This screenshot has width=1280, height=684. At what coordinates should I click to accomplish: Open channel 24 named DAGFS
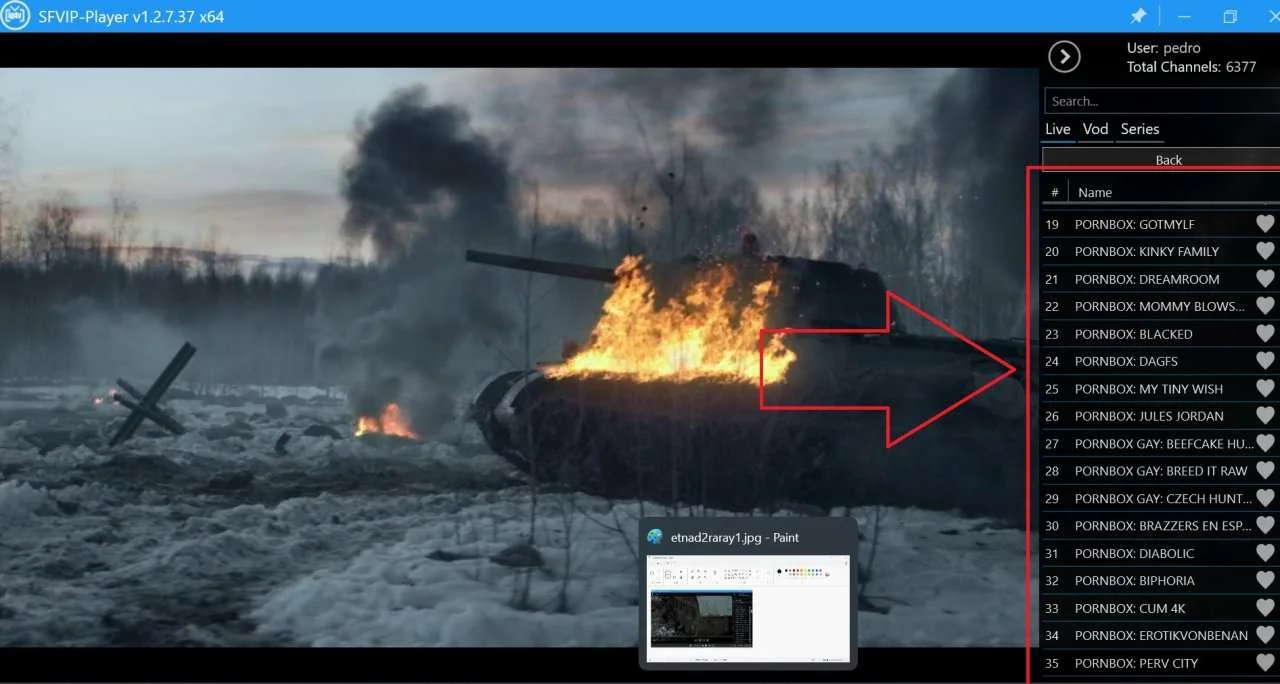(x=1160, y=361)
